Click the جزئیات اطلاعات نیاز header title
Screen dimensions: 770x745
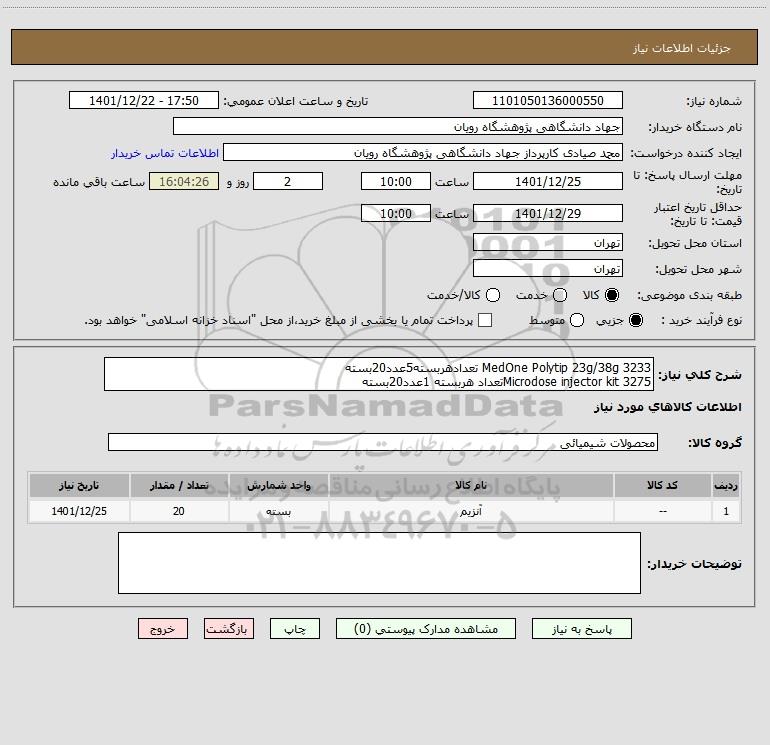(682, 48)
